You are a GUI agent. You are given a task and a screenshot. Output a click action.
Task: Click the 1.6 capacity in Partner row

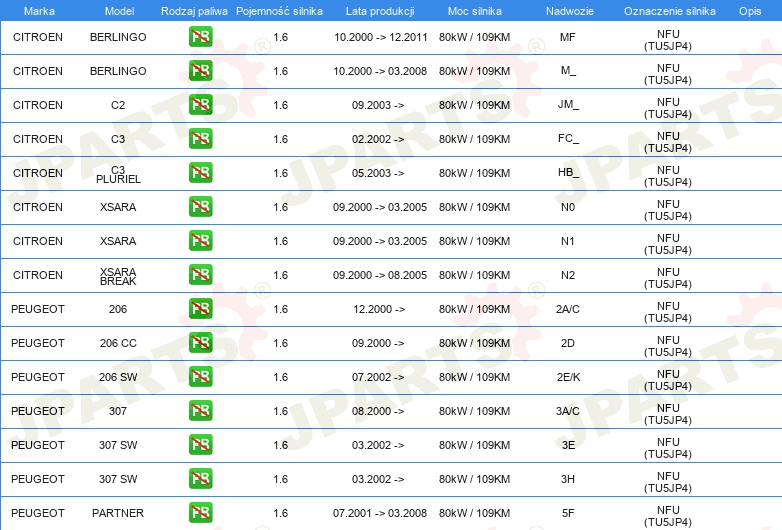click(x=281, y=513)
